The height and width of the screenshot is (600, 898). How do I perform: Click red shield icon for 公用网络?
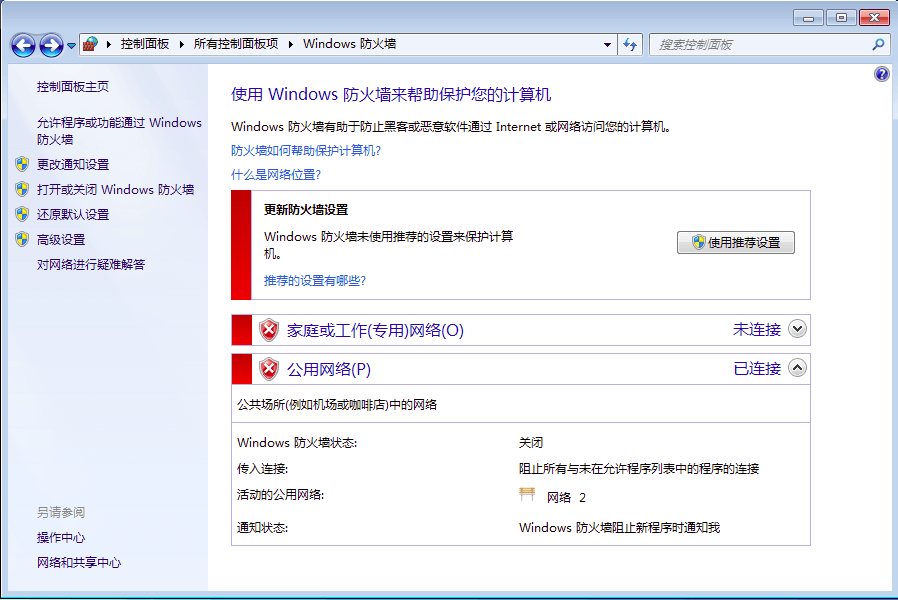click(269, 369)
